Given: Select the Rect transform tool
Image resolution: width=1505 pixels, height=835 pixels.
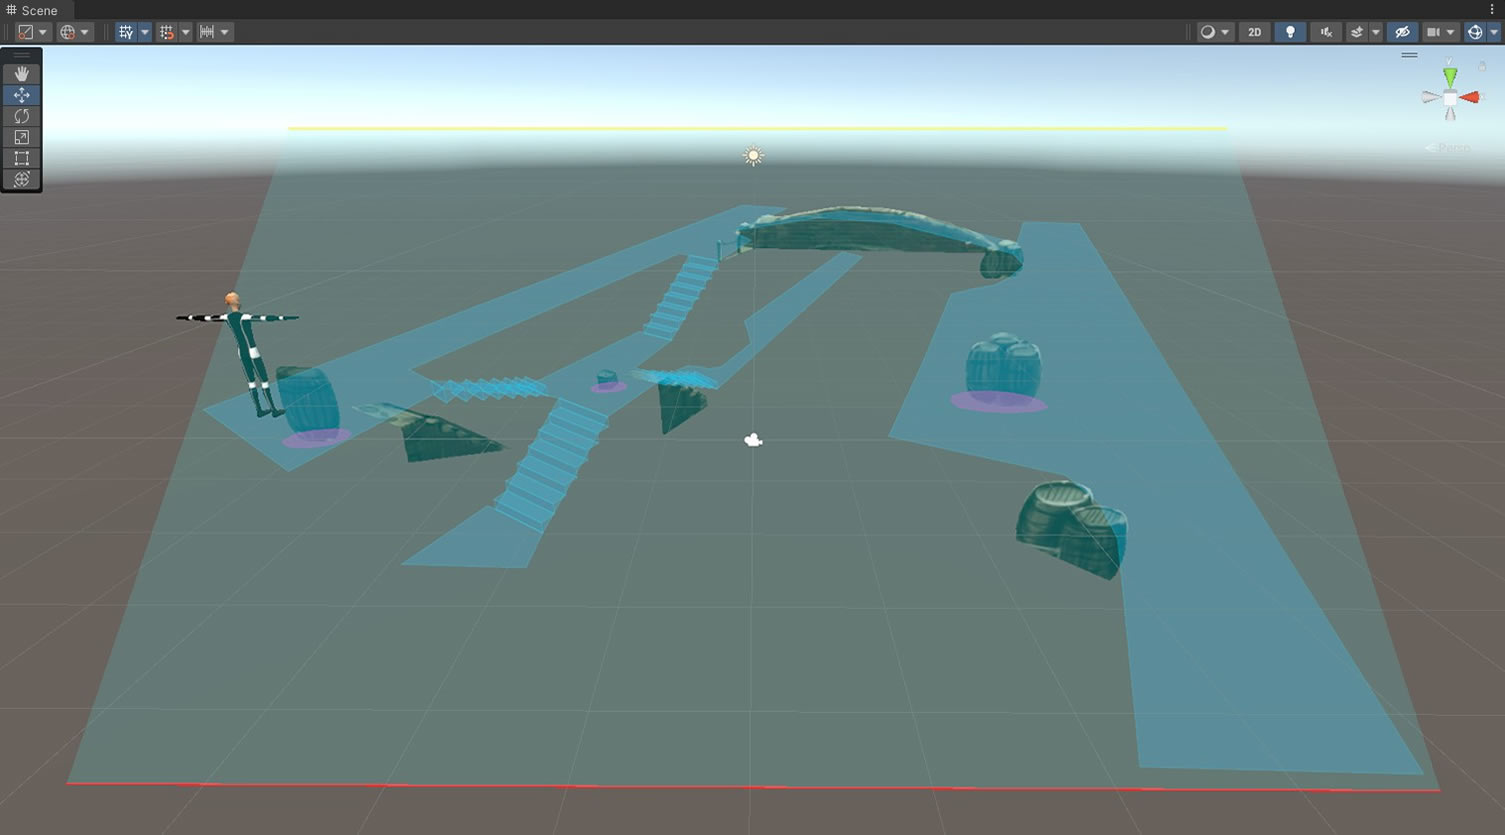Looking at the screenshot, I should pos(21,158).
